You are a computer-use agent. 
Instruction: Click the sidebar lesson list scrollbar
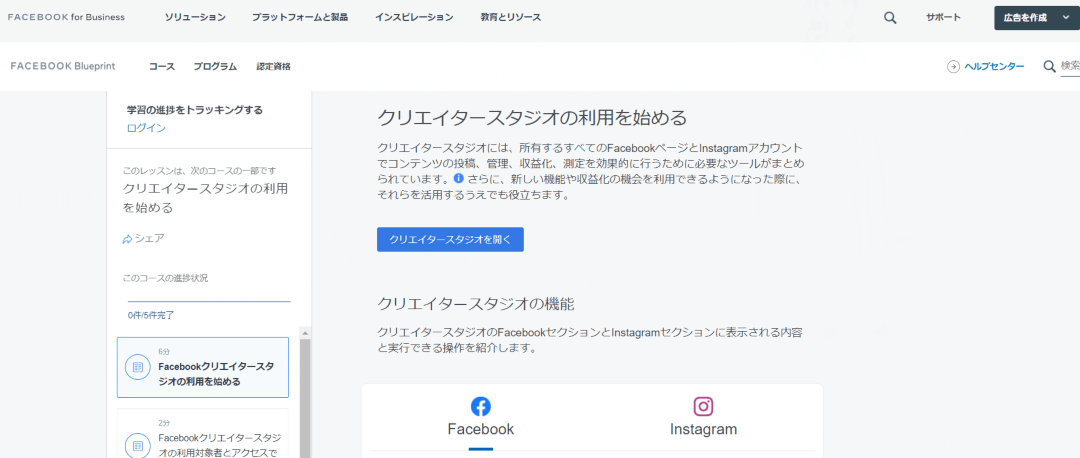coord(304,398)
